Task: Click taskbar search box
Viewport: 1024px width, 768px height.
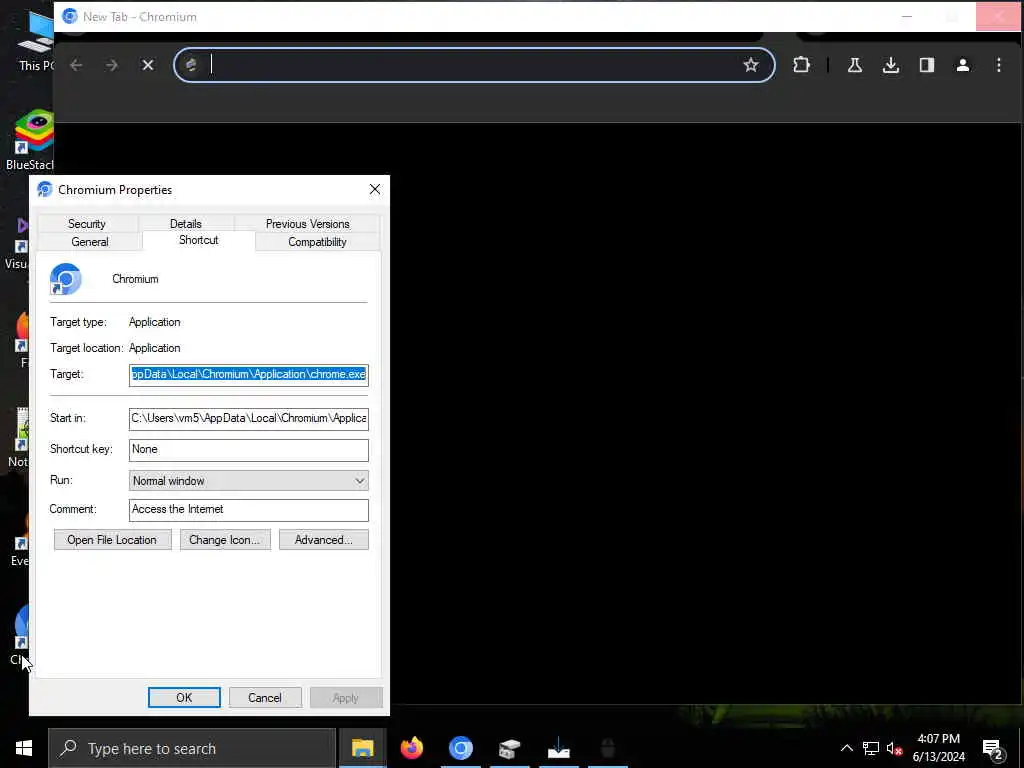Action: (192, 748)
